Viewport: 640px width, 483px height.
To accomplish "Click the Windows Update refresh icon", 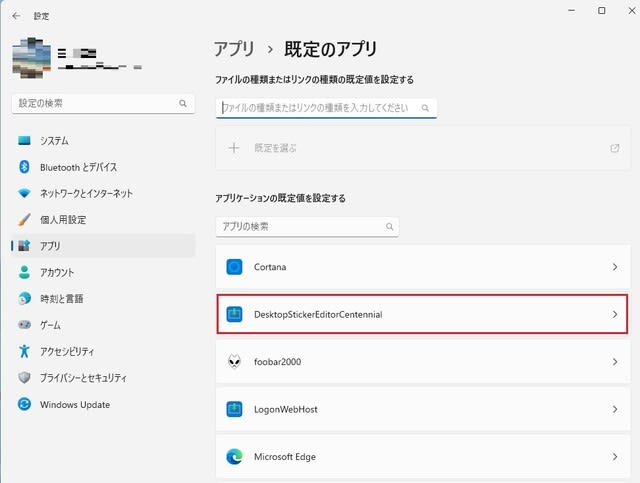I will pos(24,404).
